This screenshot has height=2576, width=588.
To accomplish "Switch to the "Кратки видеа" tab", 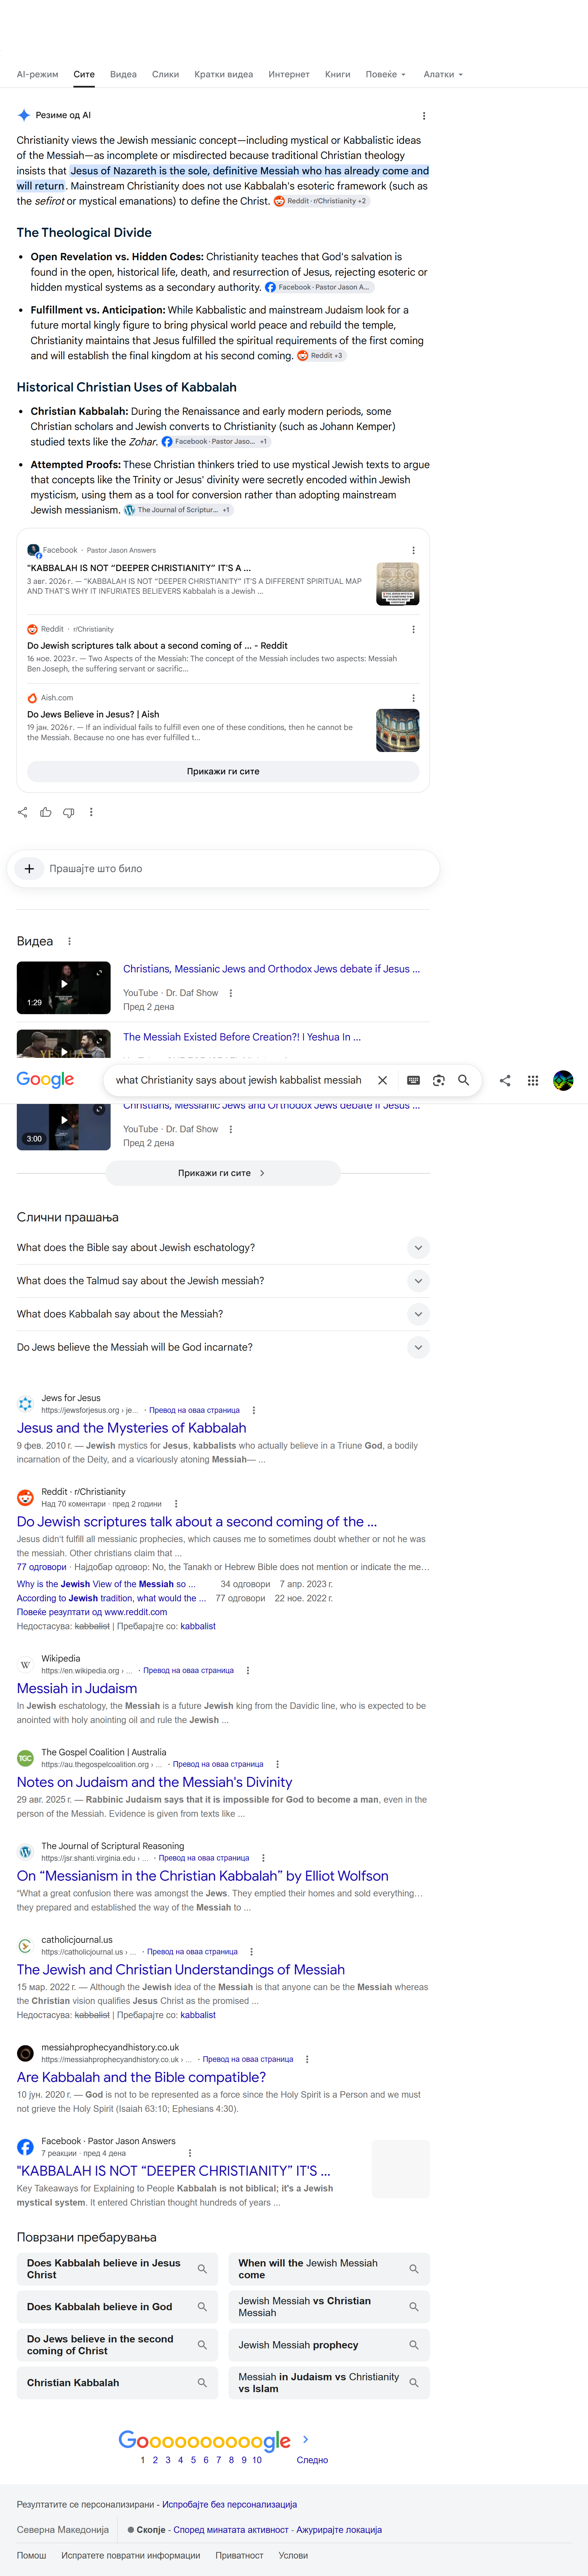I will 224,74.
